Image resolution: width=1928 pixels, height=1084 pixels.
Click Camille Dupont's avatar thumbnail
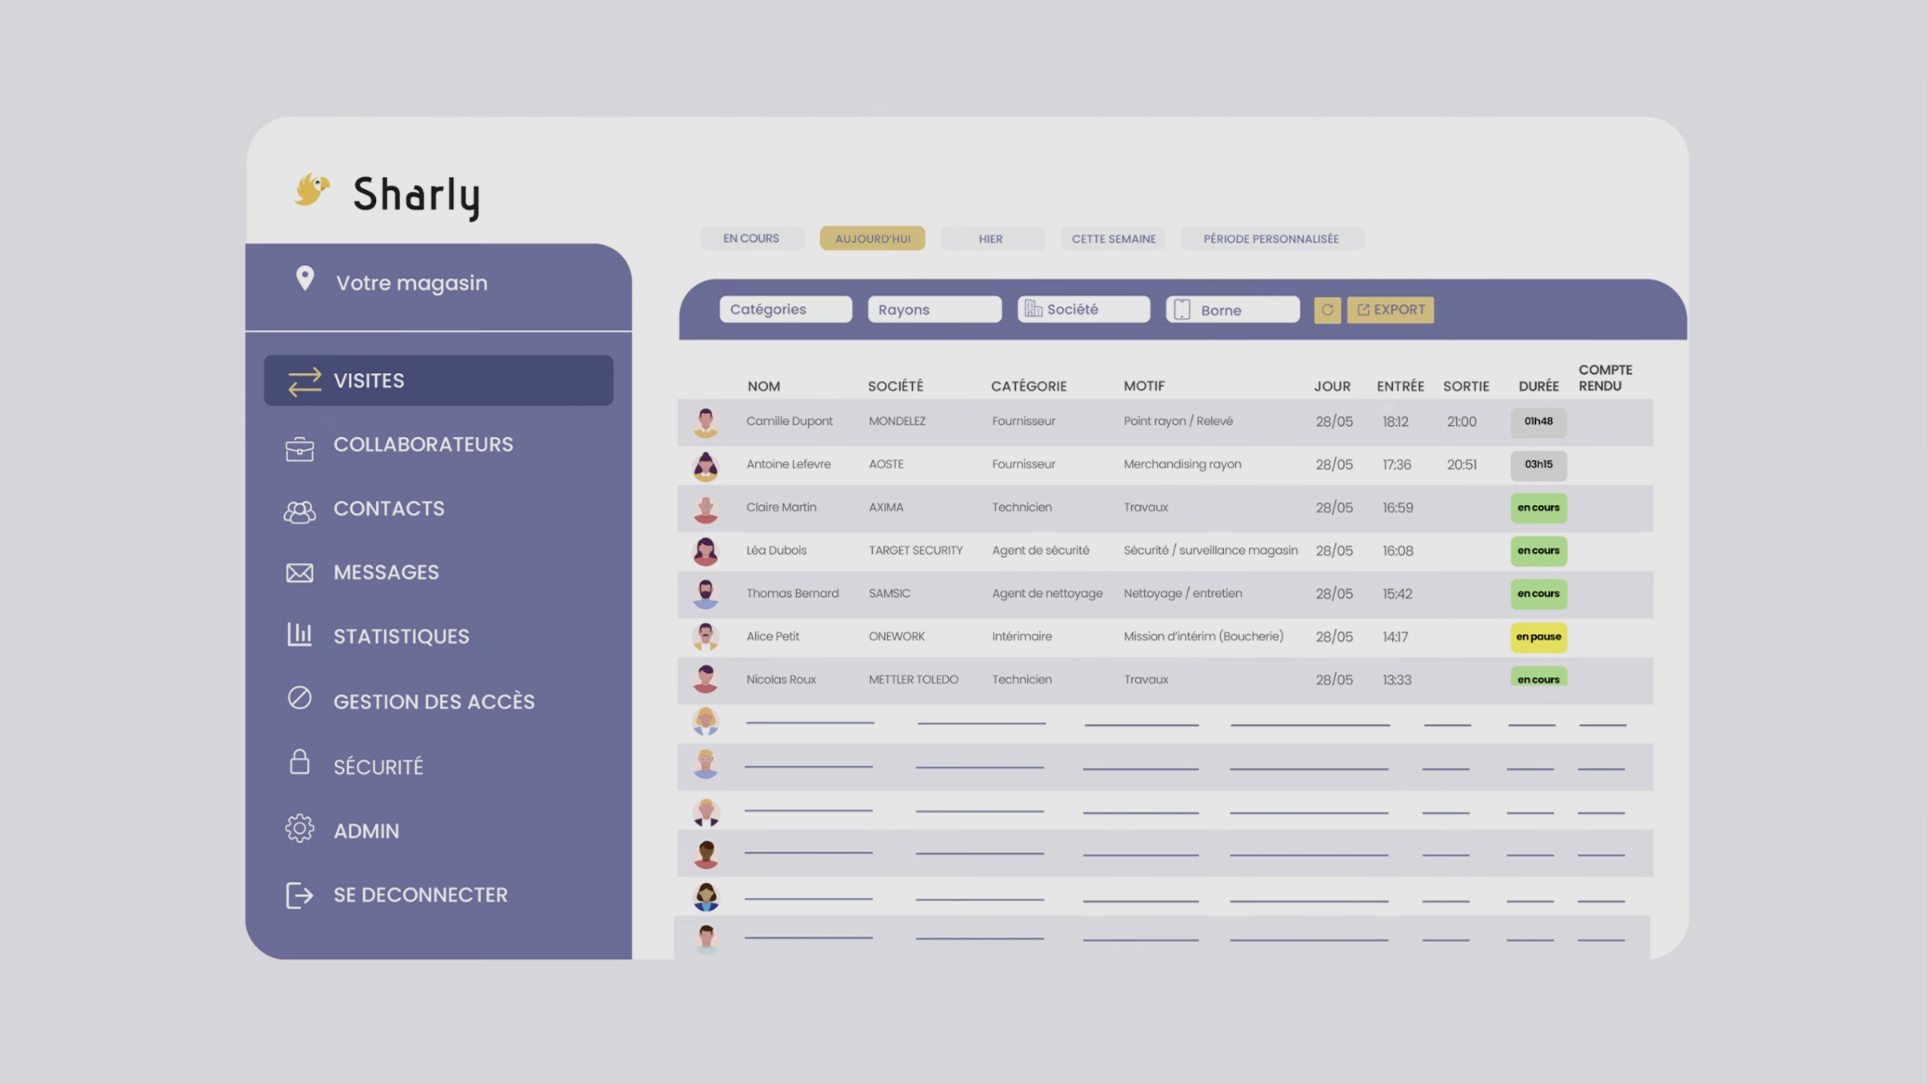coord(705,422)
